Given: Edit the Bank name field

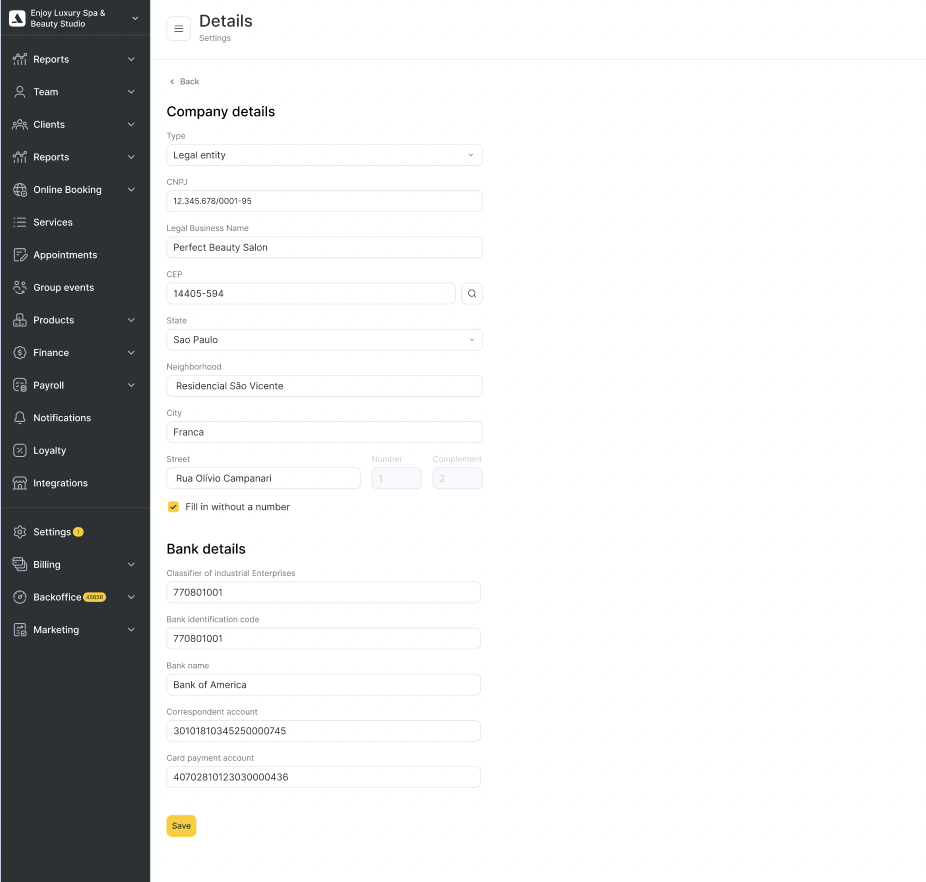Looking at the screenshot, I should (x=323, y=685).
